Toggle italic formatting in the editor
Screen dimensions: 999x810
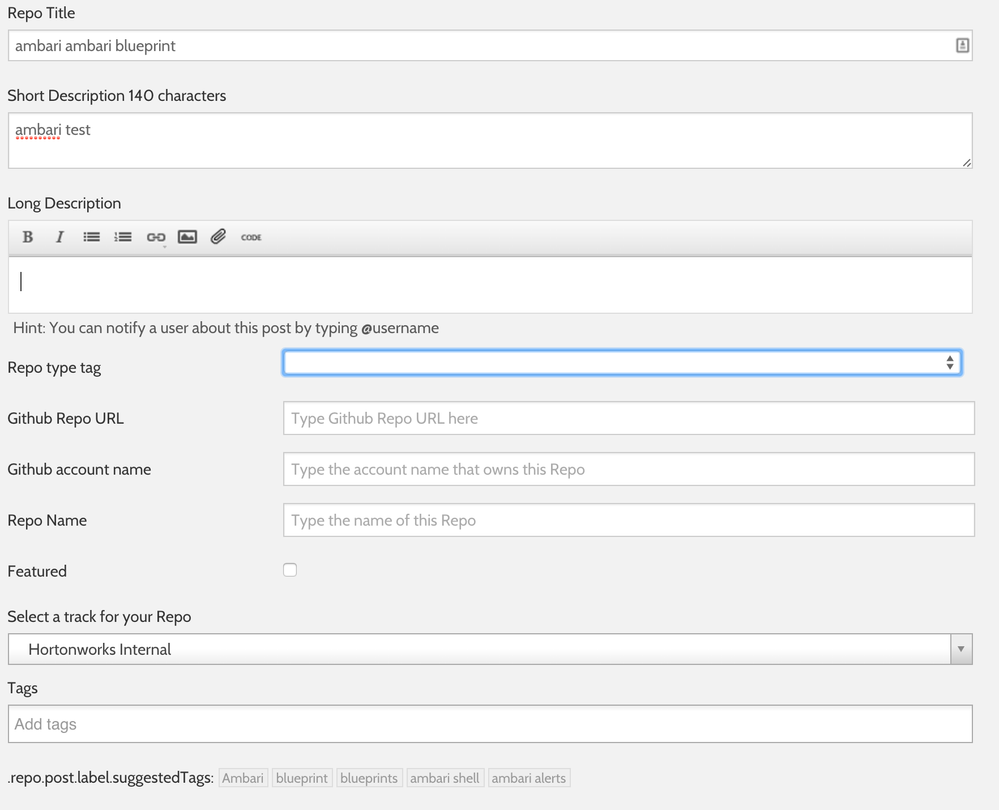point(59,237)
